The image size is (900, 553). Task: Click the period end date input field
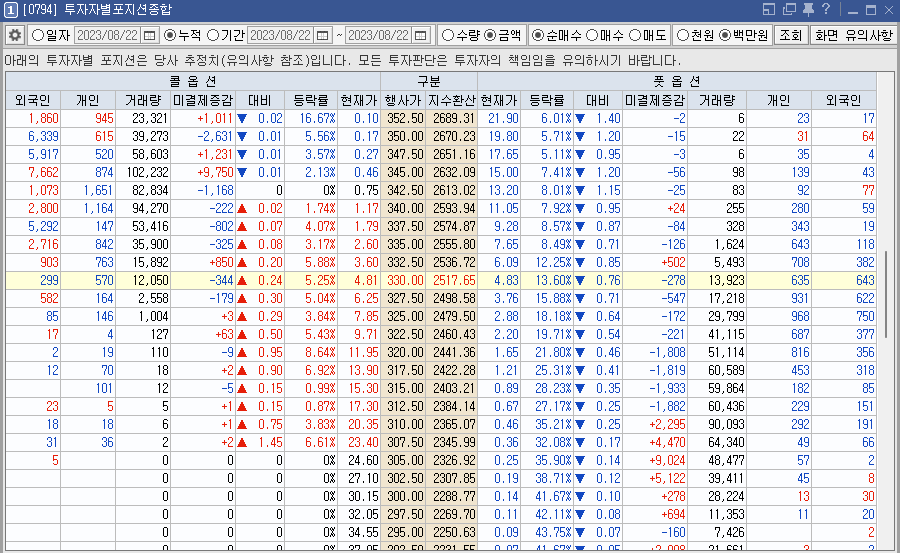click(x=379, y=36)
